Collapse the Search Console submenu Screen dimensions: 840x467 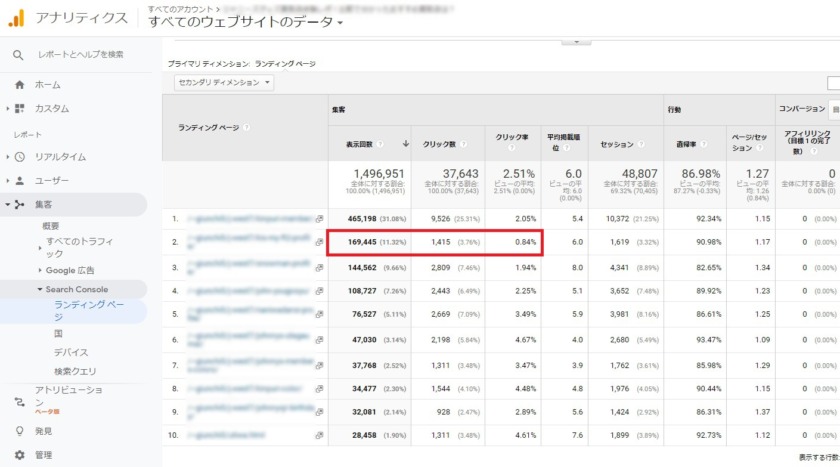pos(40,289)
